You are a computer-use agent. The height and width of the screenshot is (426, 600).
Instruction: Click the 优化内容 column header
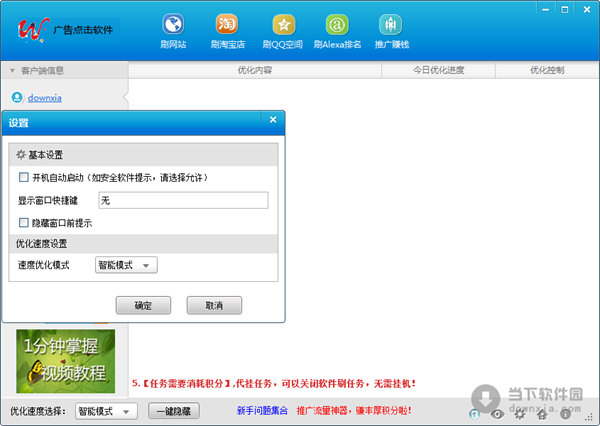(255, 71)
